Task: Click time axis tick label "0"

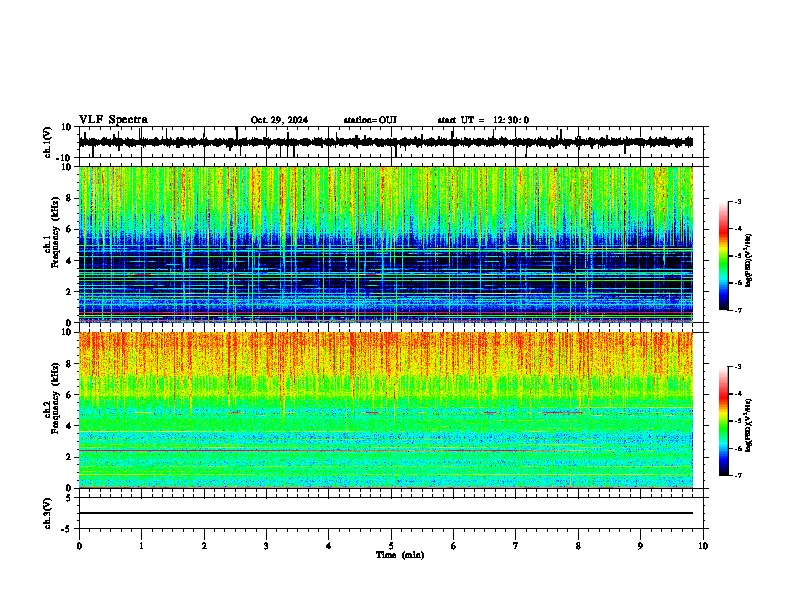Action: (x=79, y=546)
